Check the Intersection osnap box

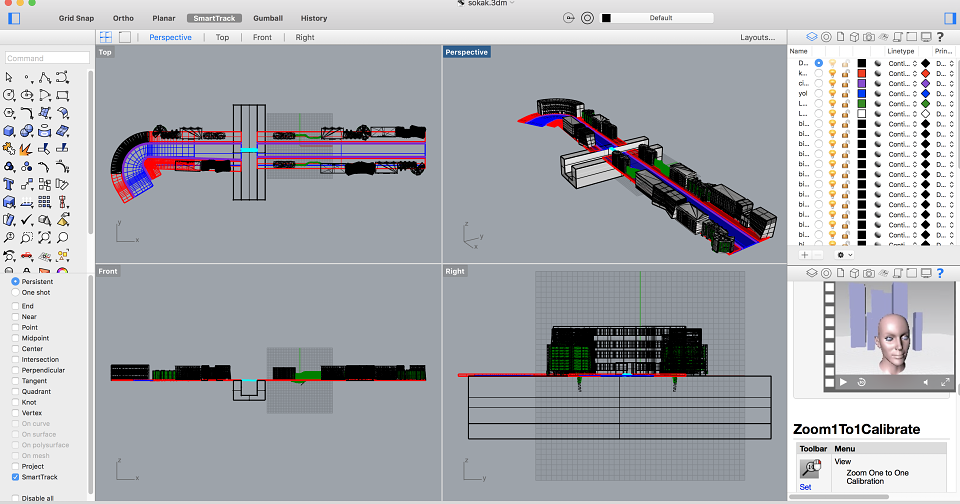pyautogui.click(x=15, y=359)
